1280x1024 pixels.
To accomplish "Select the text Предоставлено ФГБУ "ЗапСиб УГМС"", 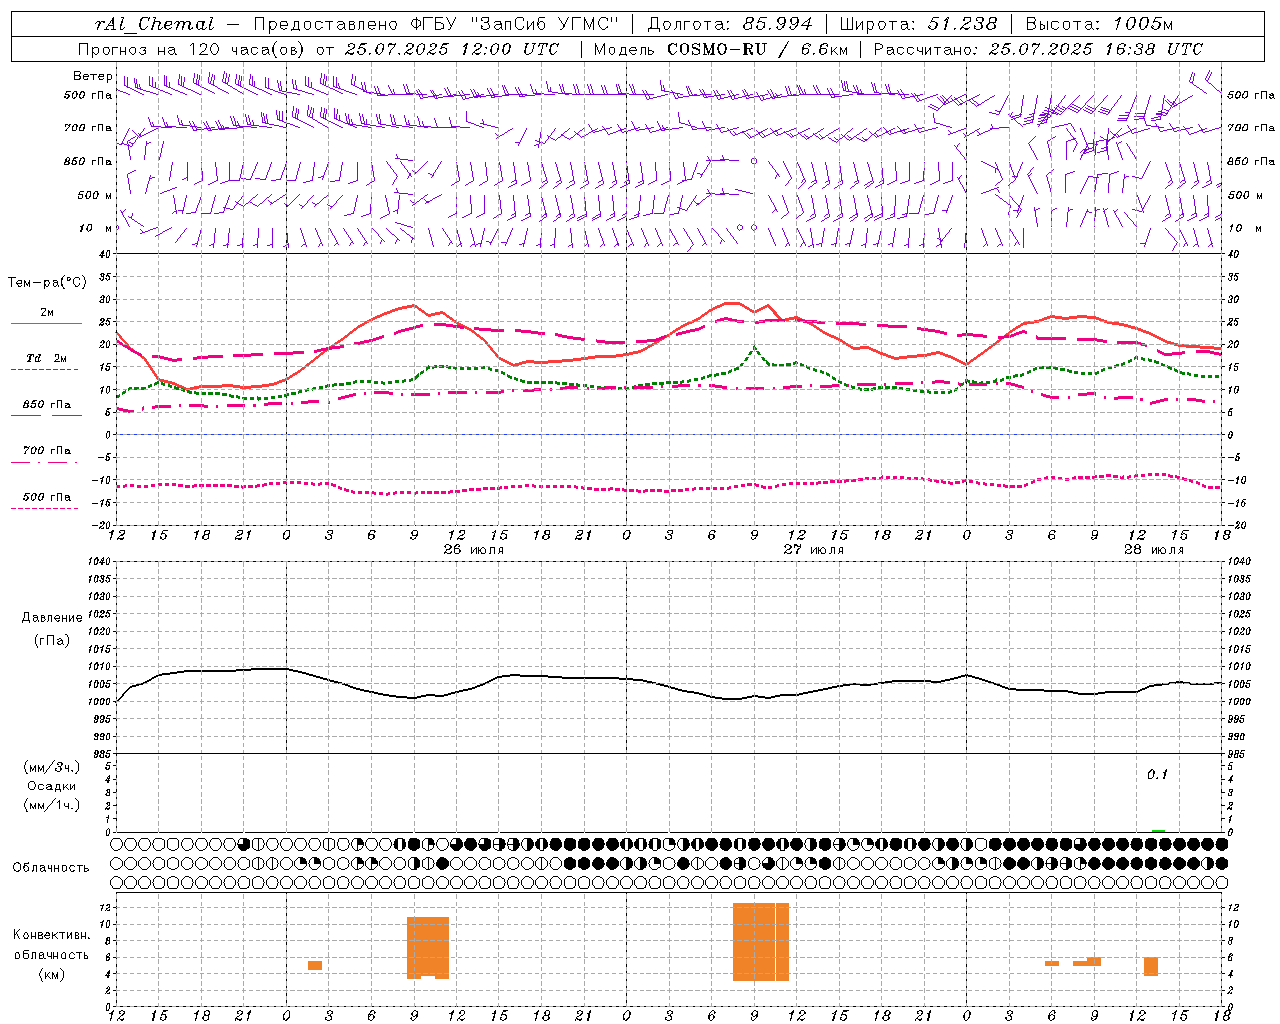I will coord(436,24).
